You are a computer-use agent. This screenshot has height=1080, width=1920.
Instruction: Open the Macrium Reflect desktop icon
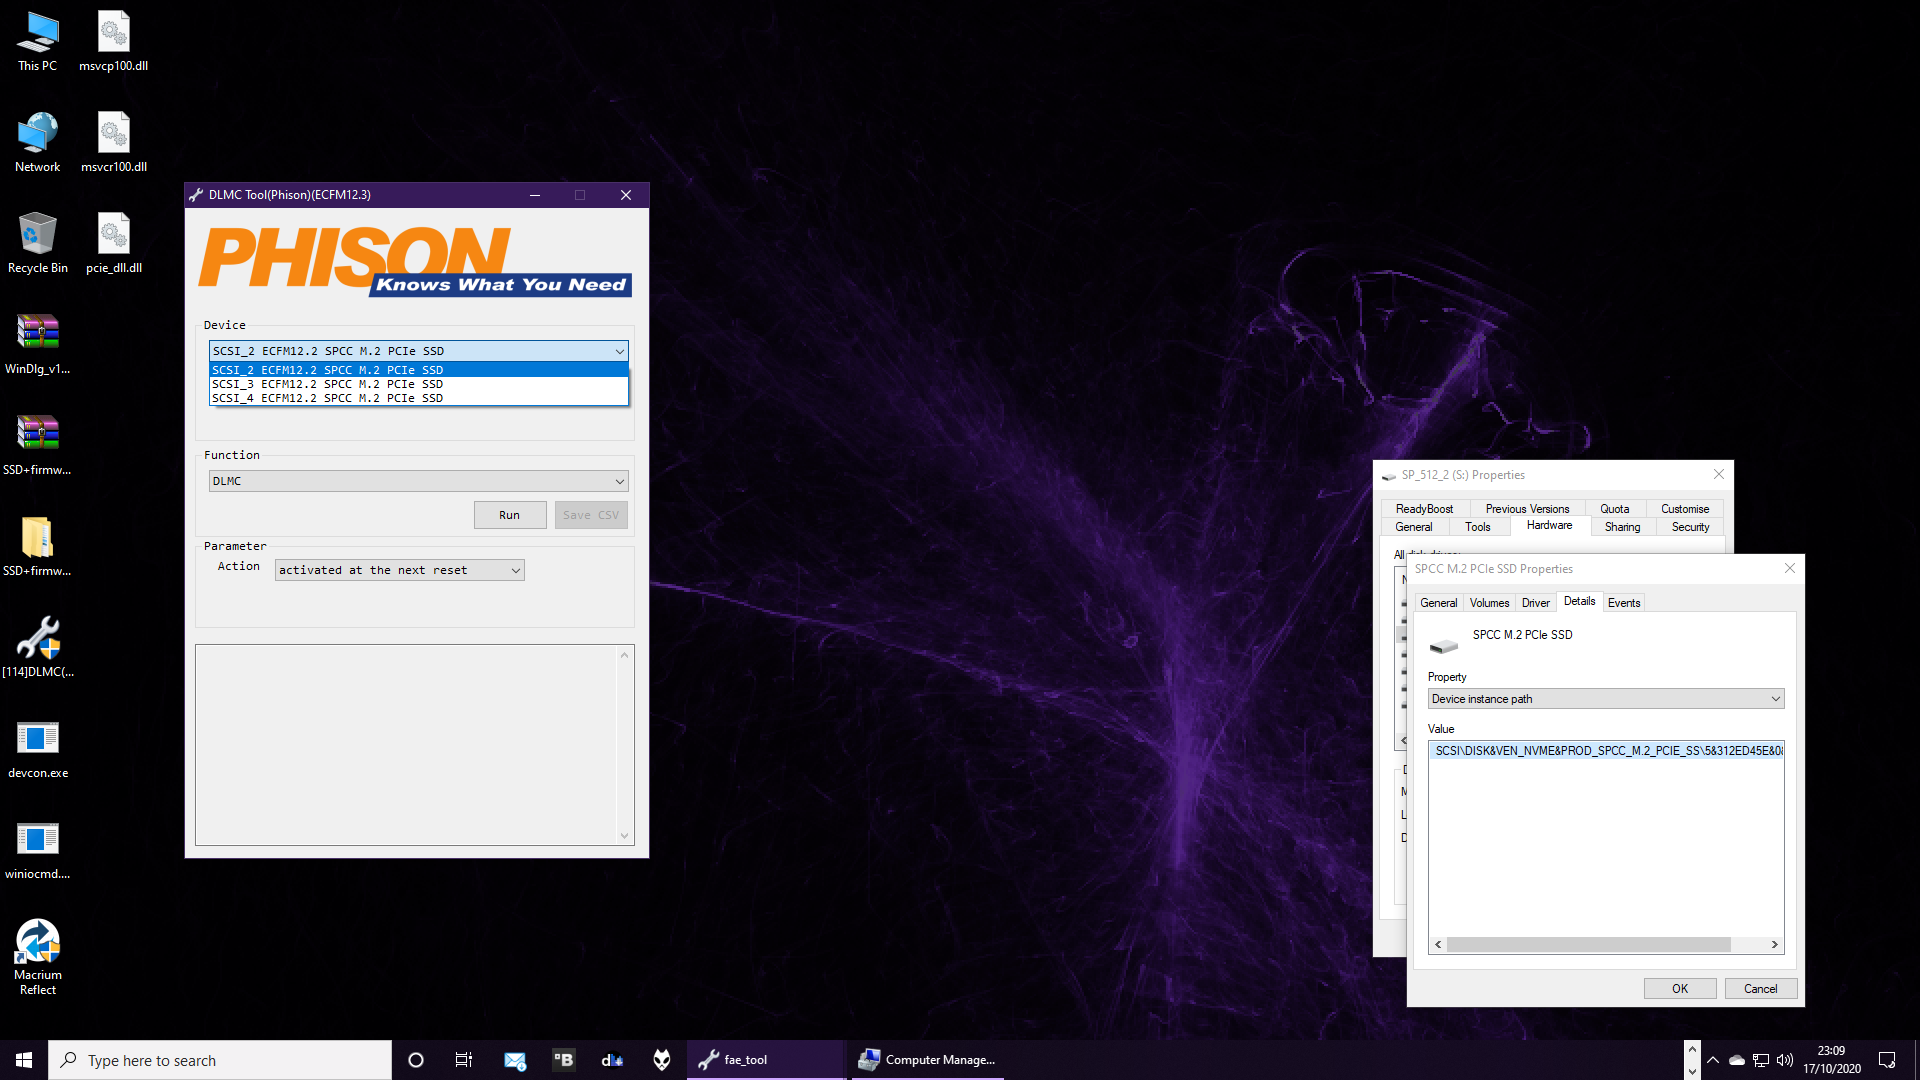click(38, 957)
